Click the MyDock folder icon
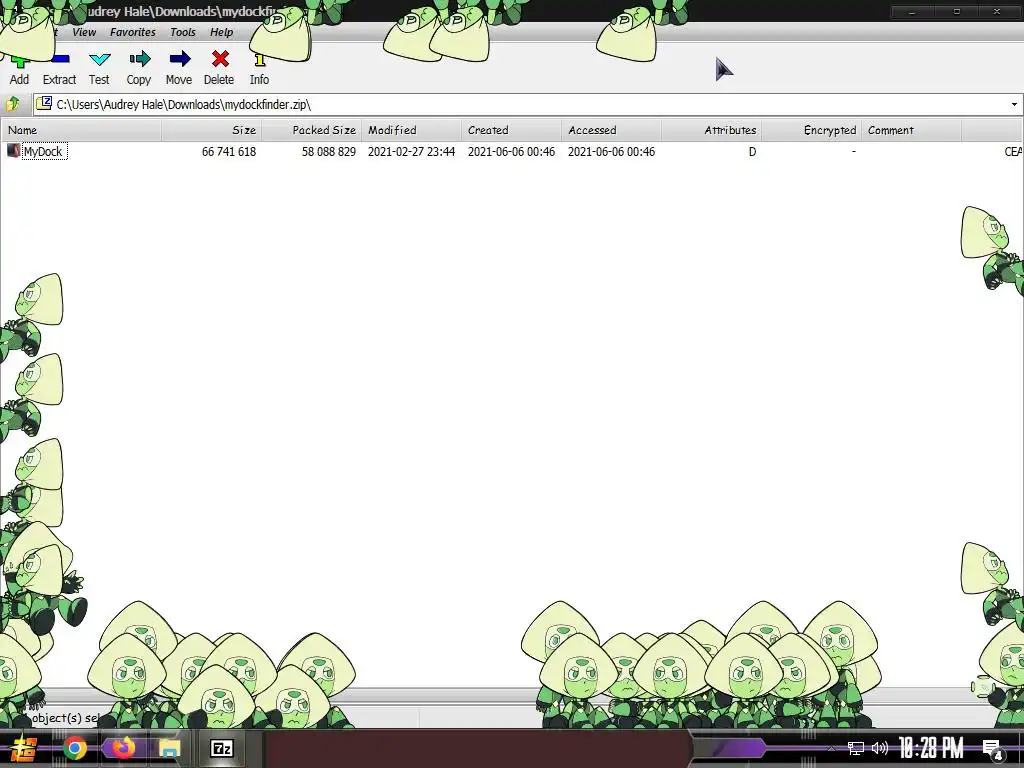Viewport: 1024px width, 768px height. [x=13, y=151]
